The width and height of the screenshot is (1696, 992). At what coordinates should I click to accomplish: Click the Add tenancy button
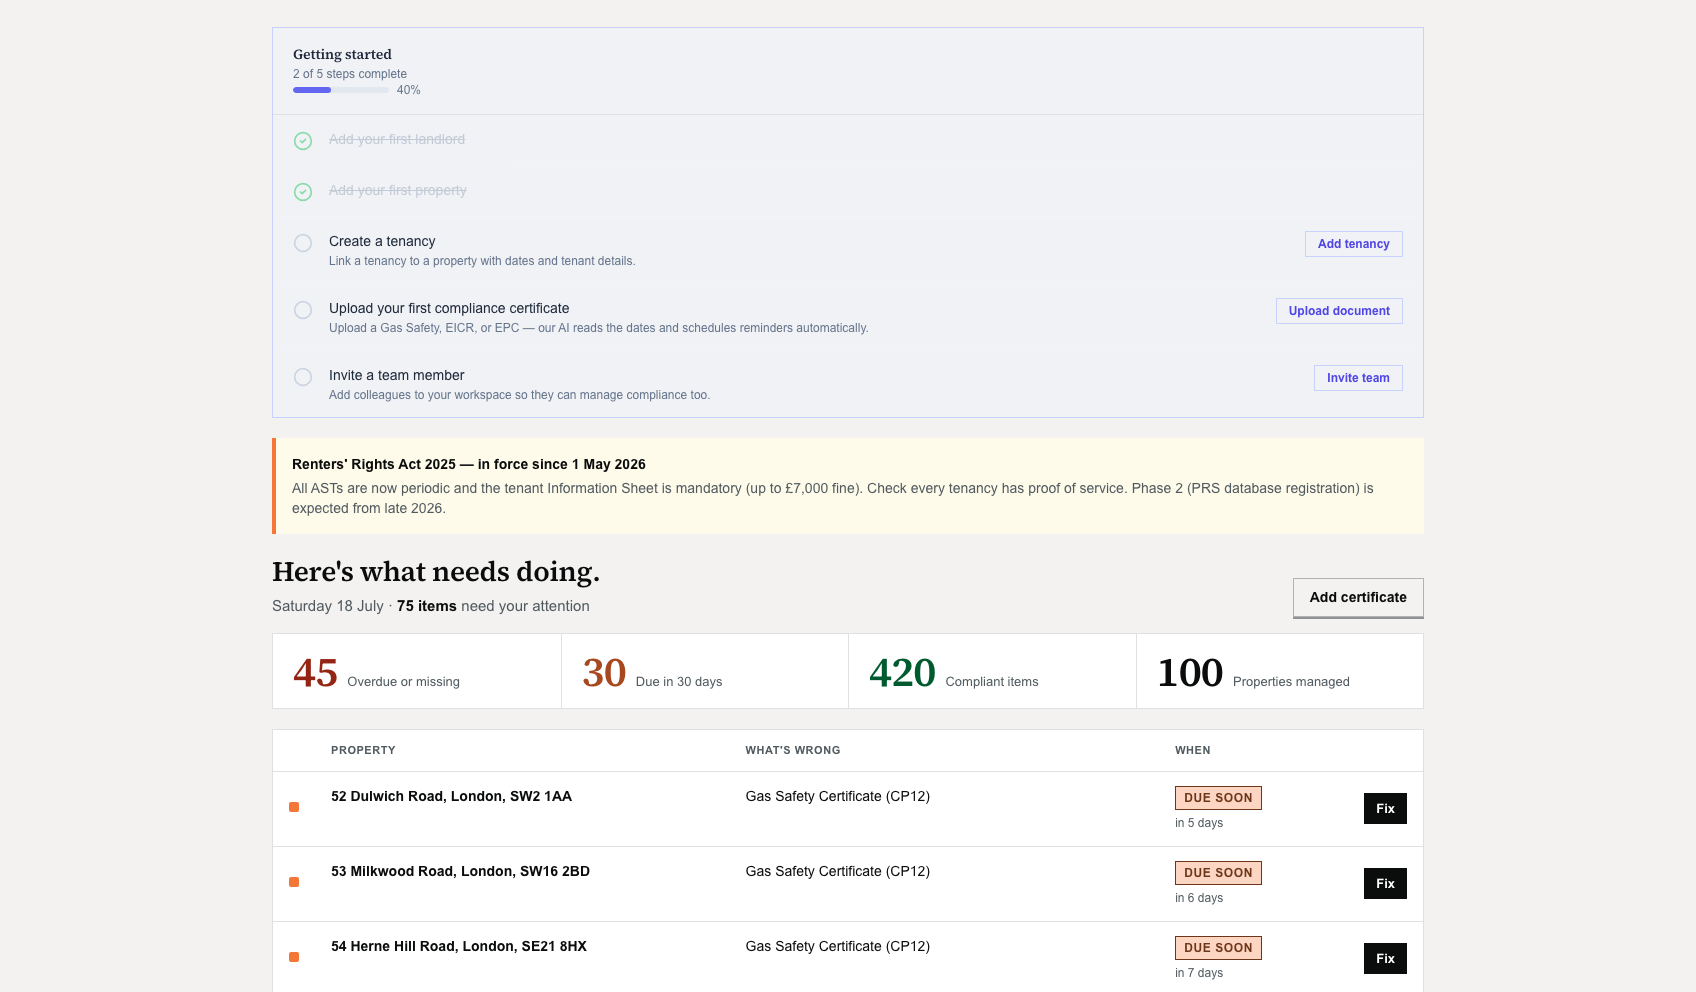pos(1354,244)
